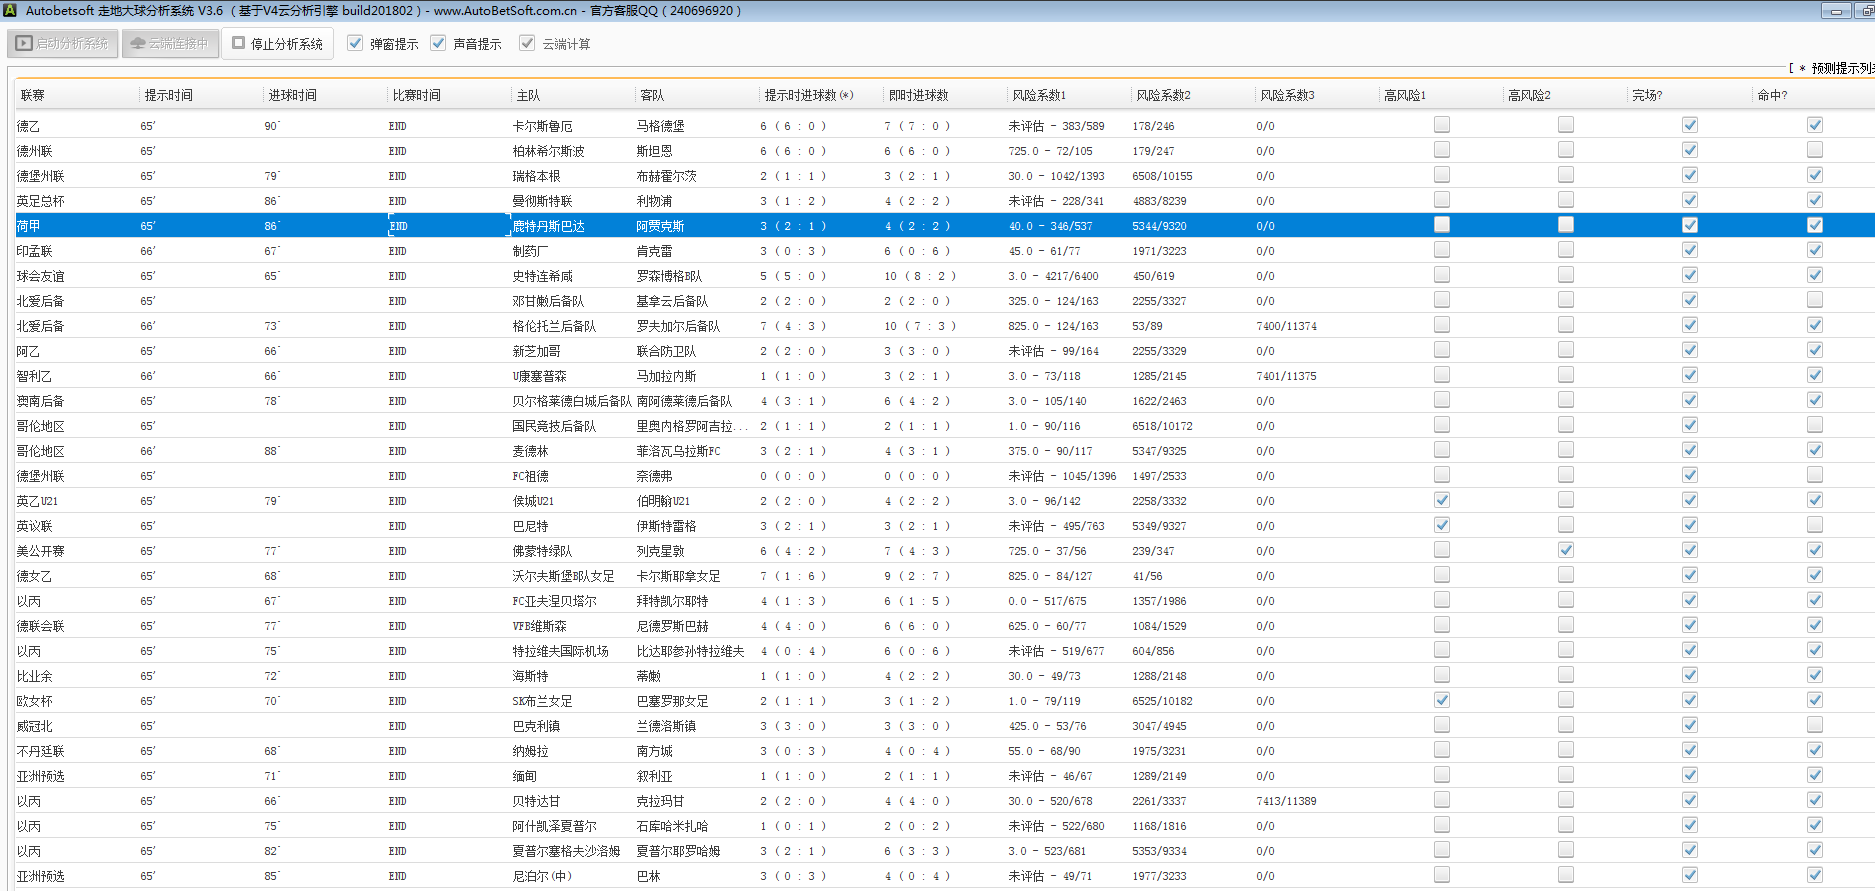Click the cloud icon on 云端连接中
The height and width of the screenshot is (891, 1875).
coord(138,44)
